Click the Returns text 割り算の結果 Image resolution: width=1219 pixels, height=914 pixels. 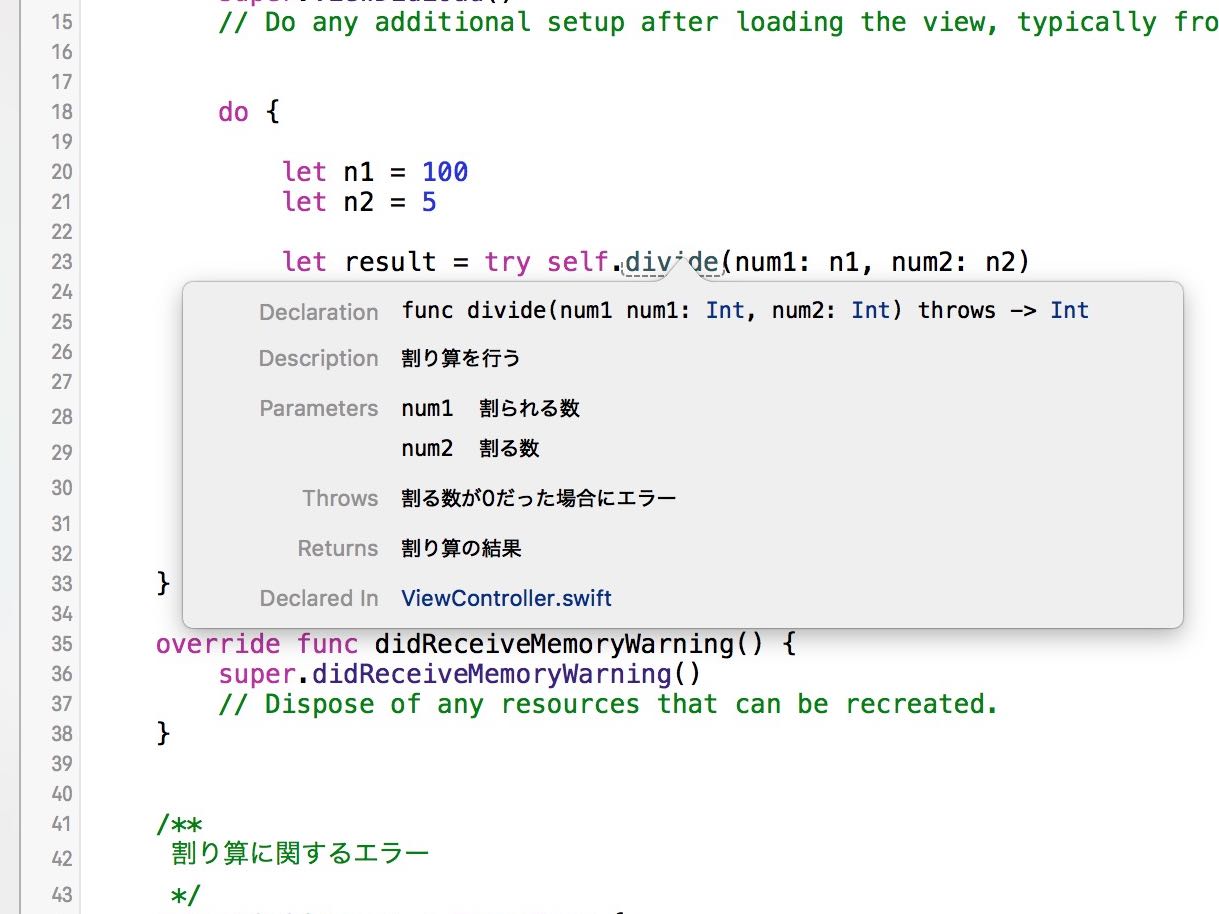[x=461, y=548]
